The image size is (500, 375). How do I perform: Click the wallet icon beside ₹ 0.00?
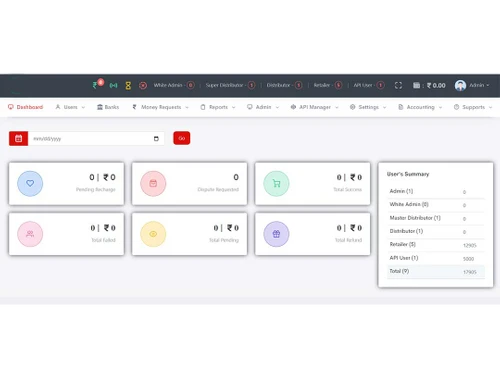[416, 85]
